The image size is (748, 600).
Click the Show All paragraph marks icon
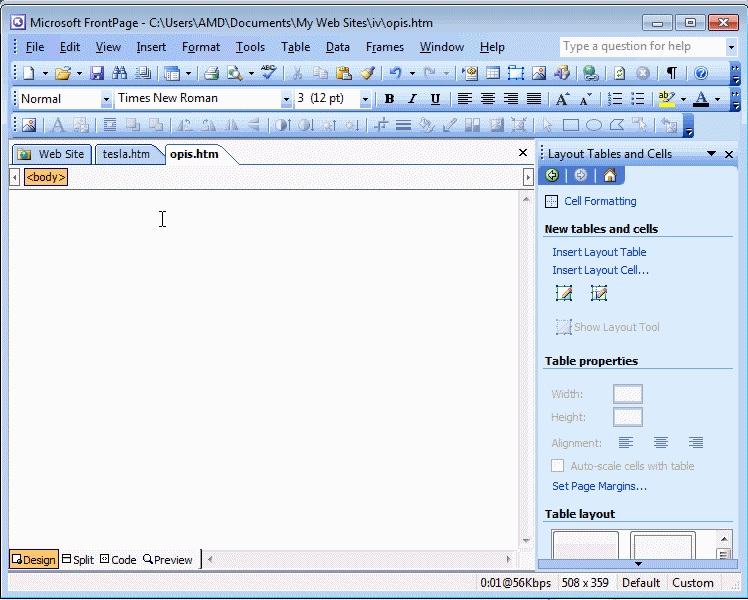(x=672, y=73)
